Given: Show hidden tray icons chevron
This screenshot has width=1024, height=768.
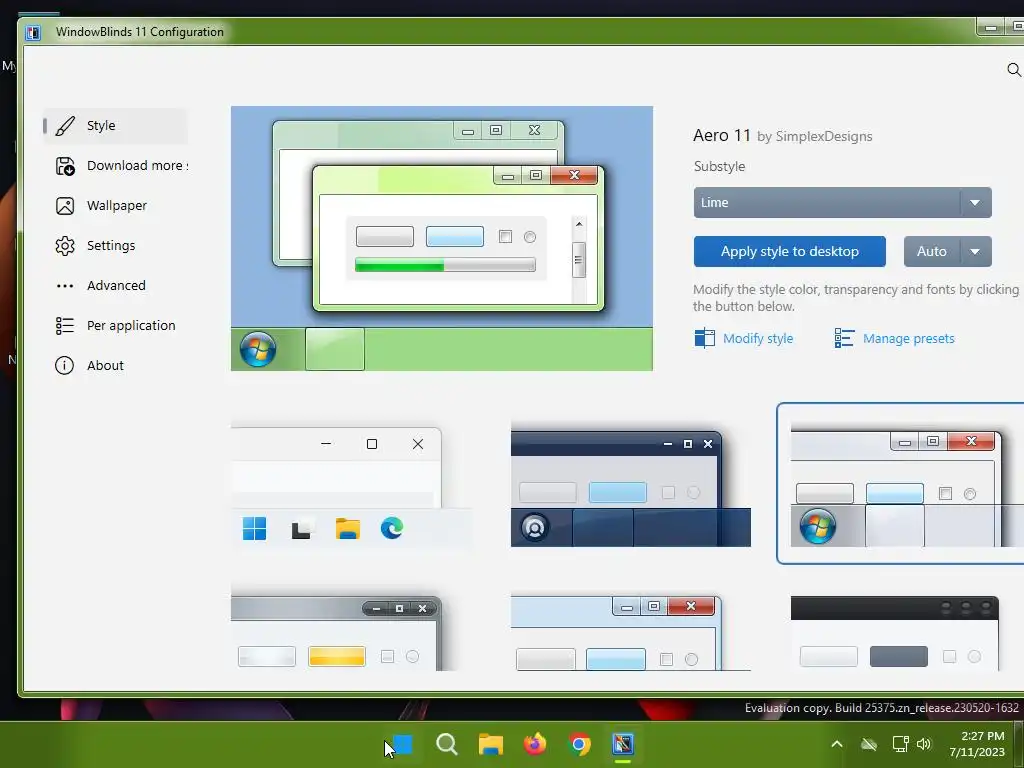Looking at the screenshot, I should 837,744.
